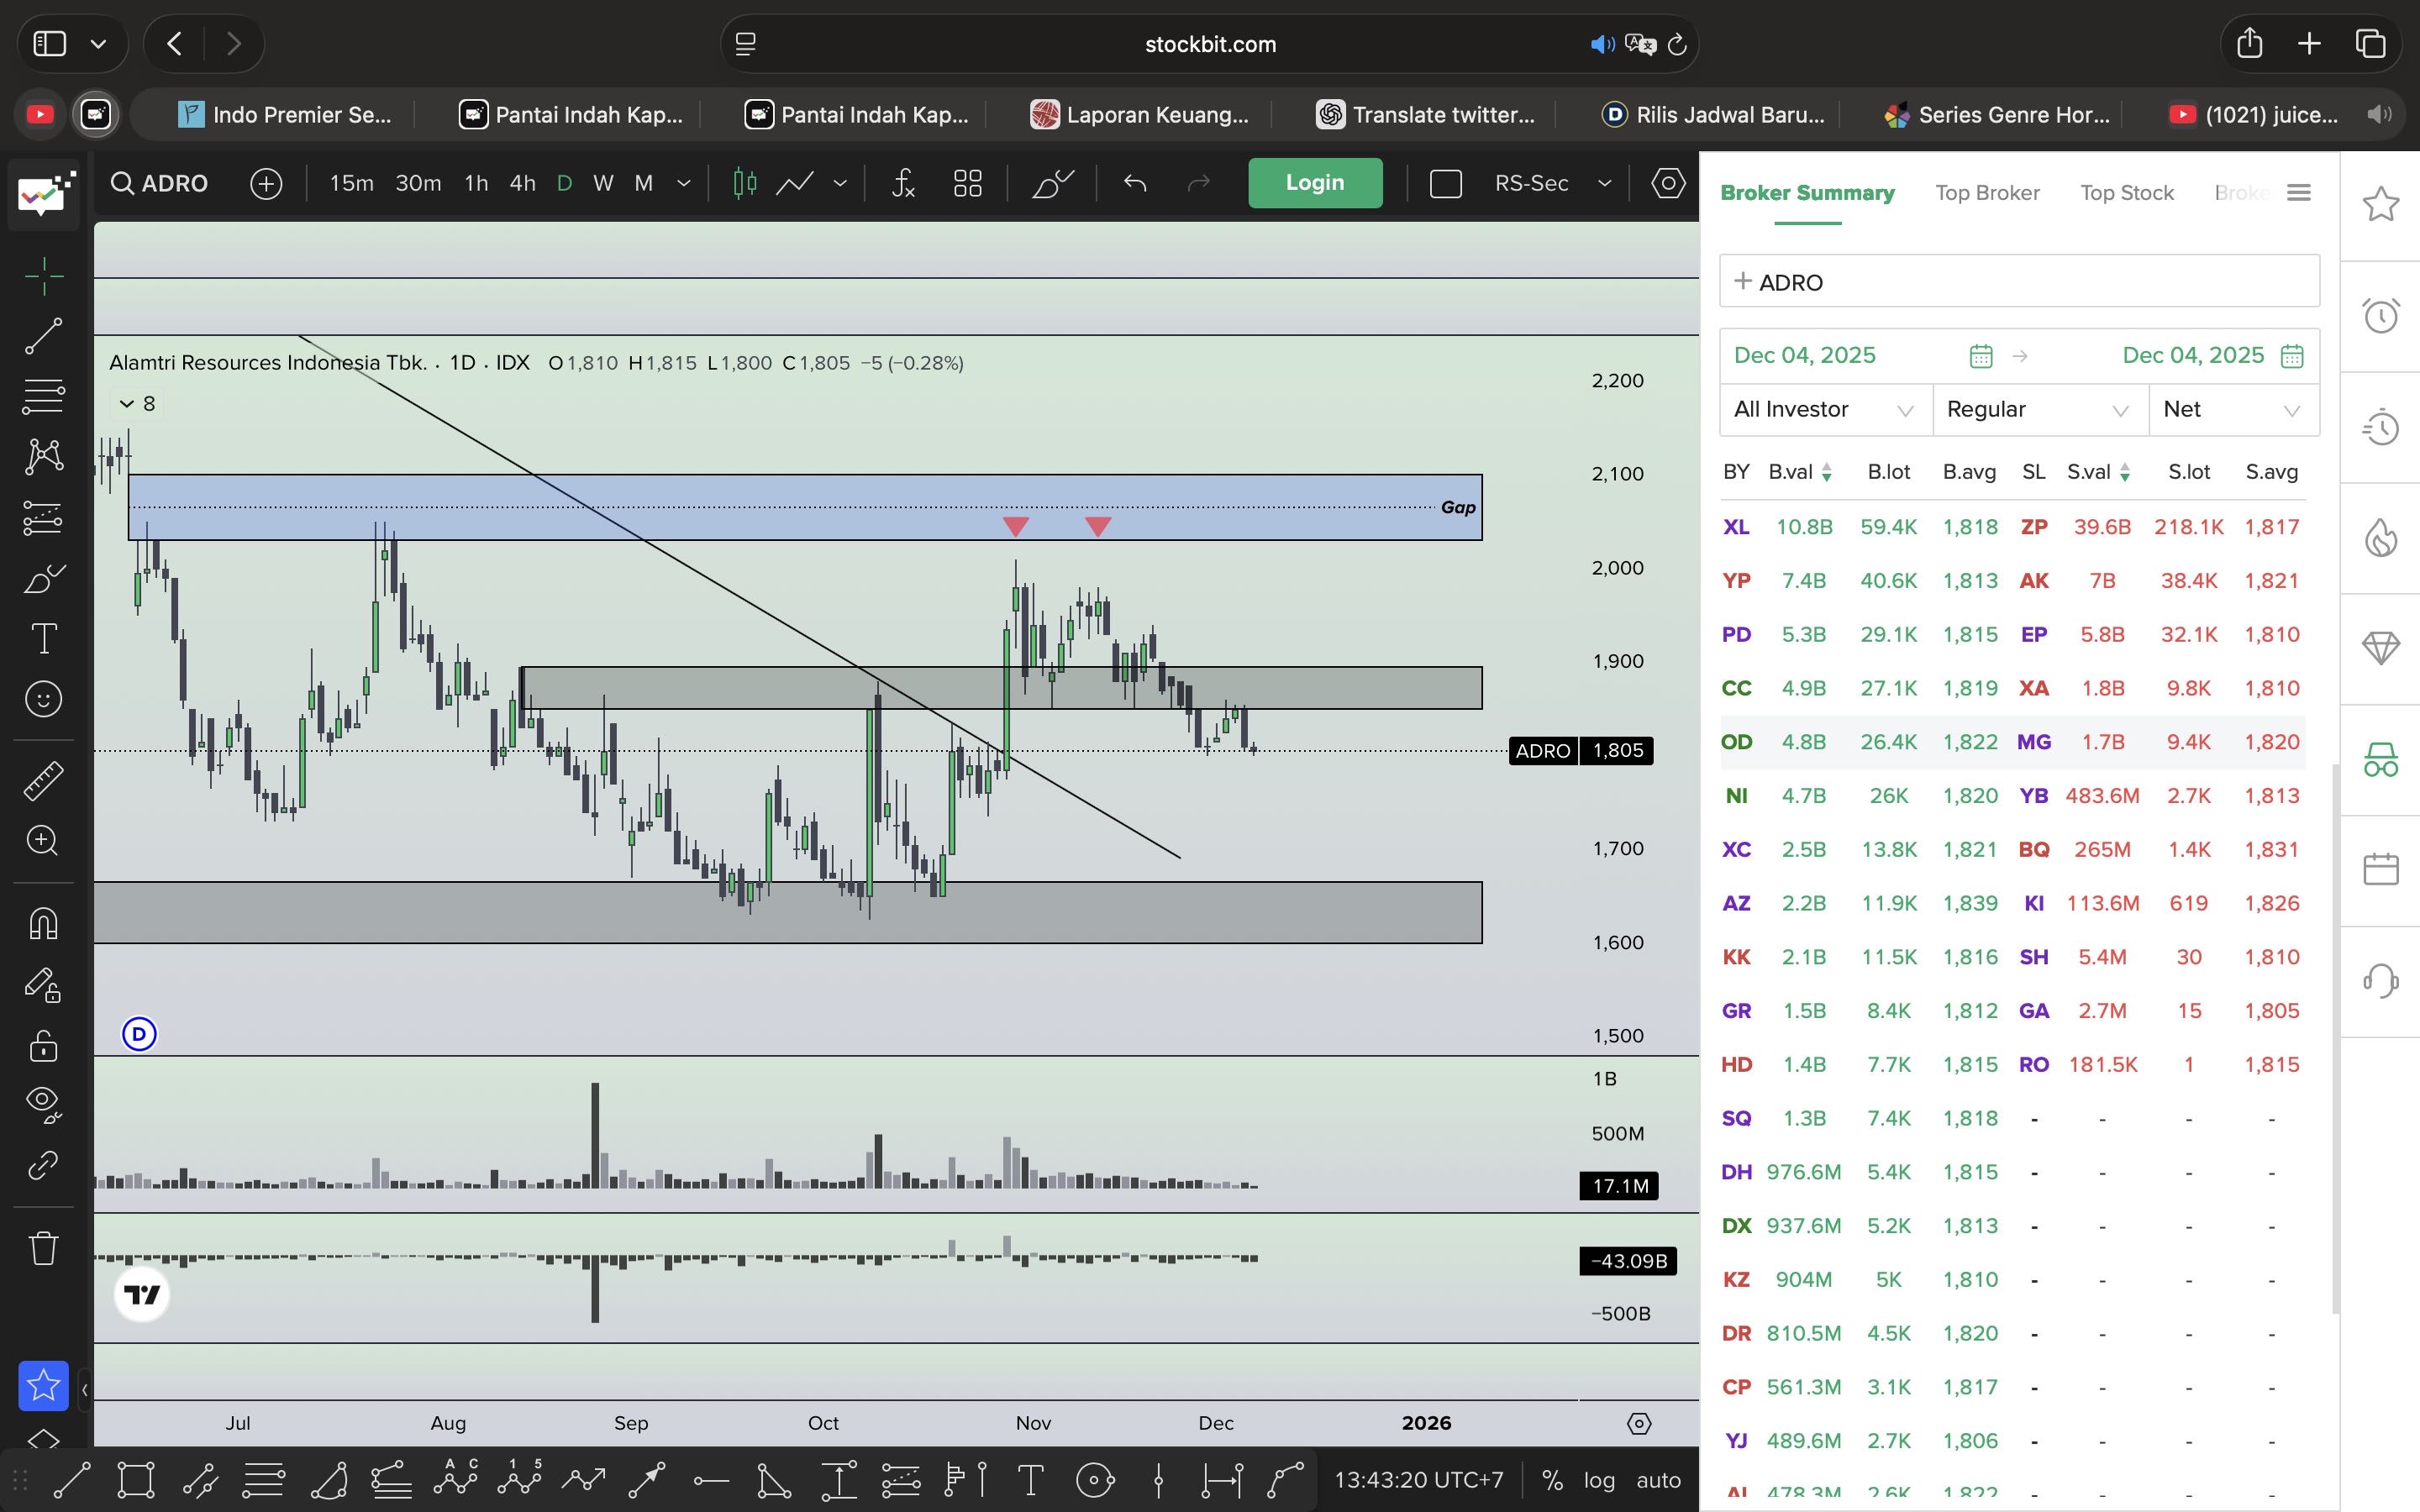Expand the All Investor dropdown
The image size is (2420, 1512).
point(1824,409)
